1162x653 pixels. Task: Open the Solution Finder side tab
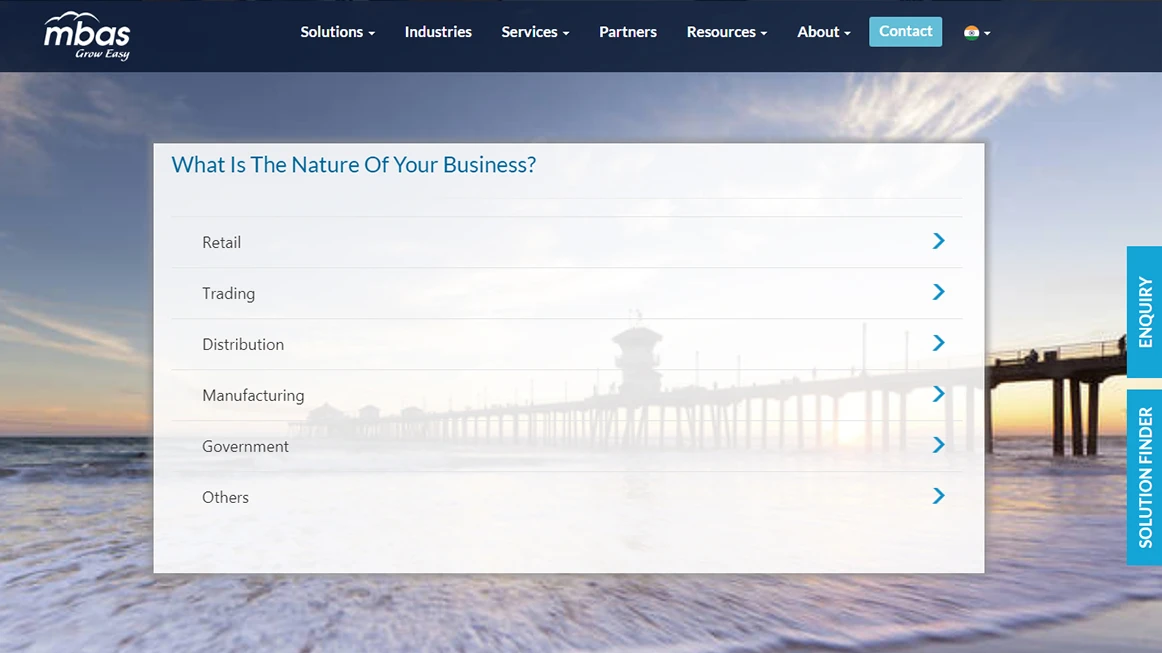pyautogui.click(x=1145, y=477)
